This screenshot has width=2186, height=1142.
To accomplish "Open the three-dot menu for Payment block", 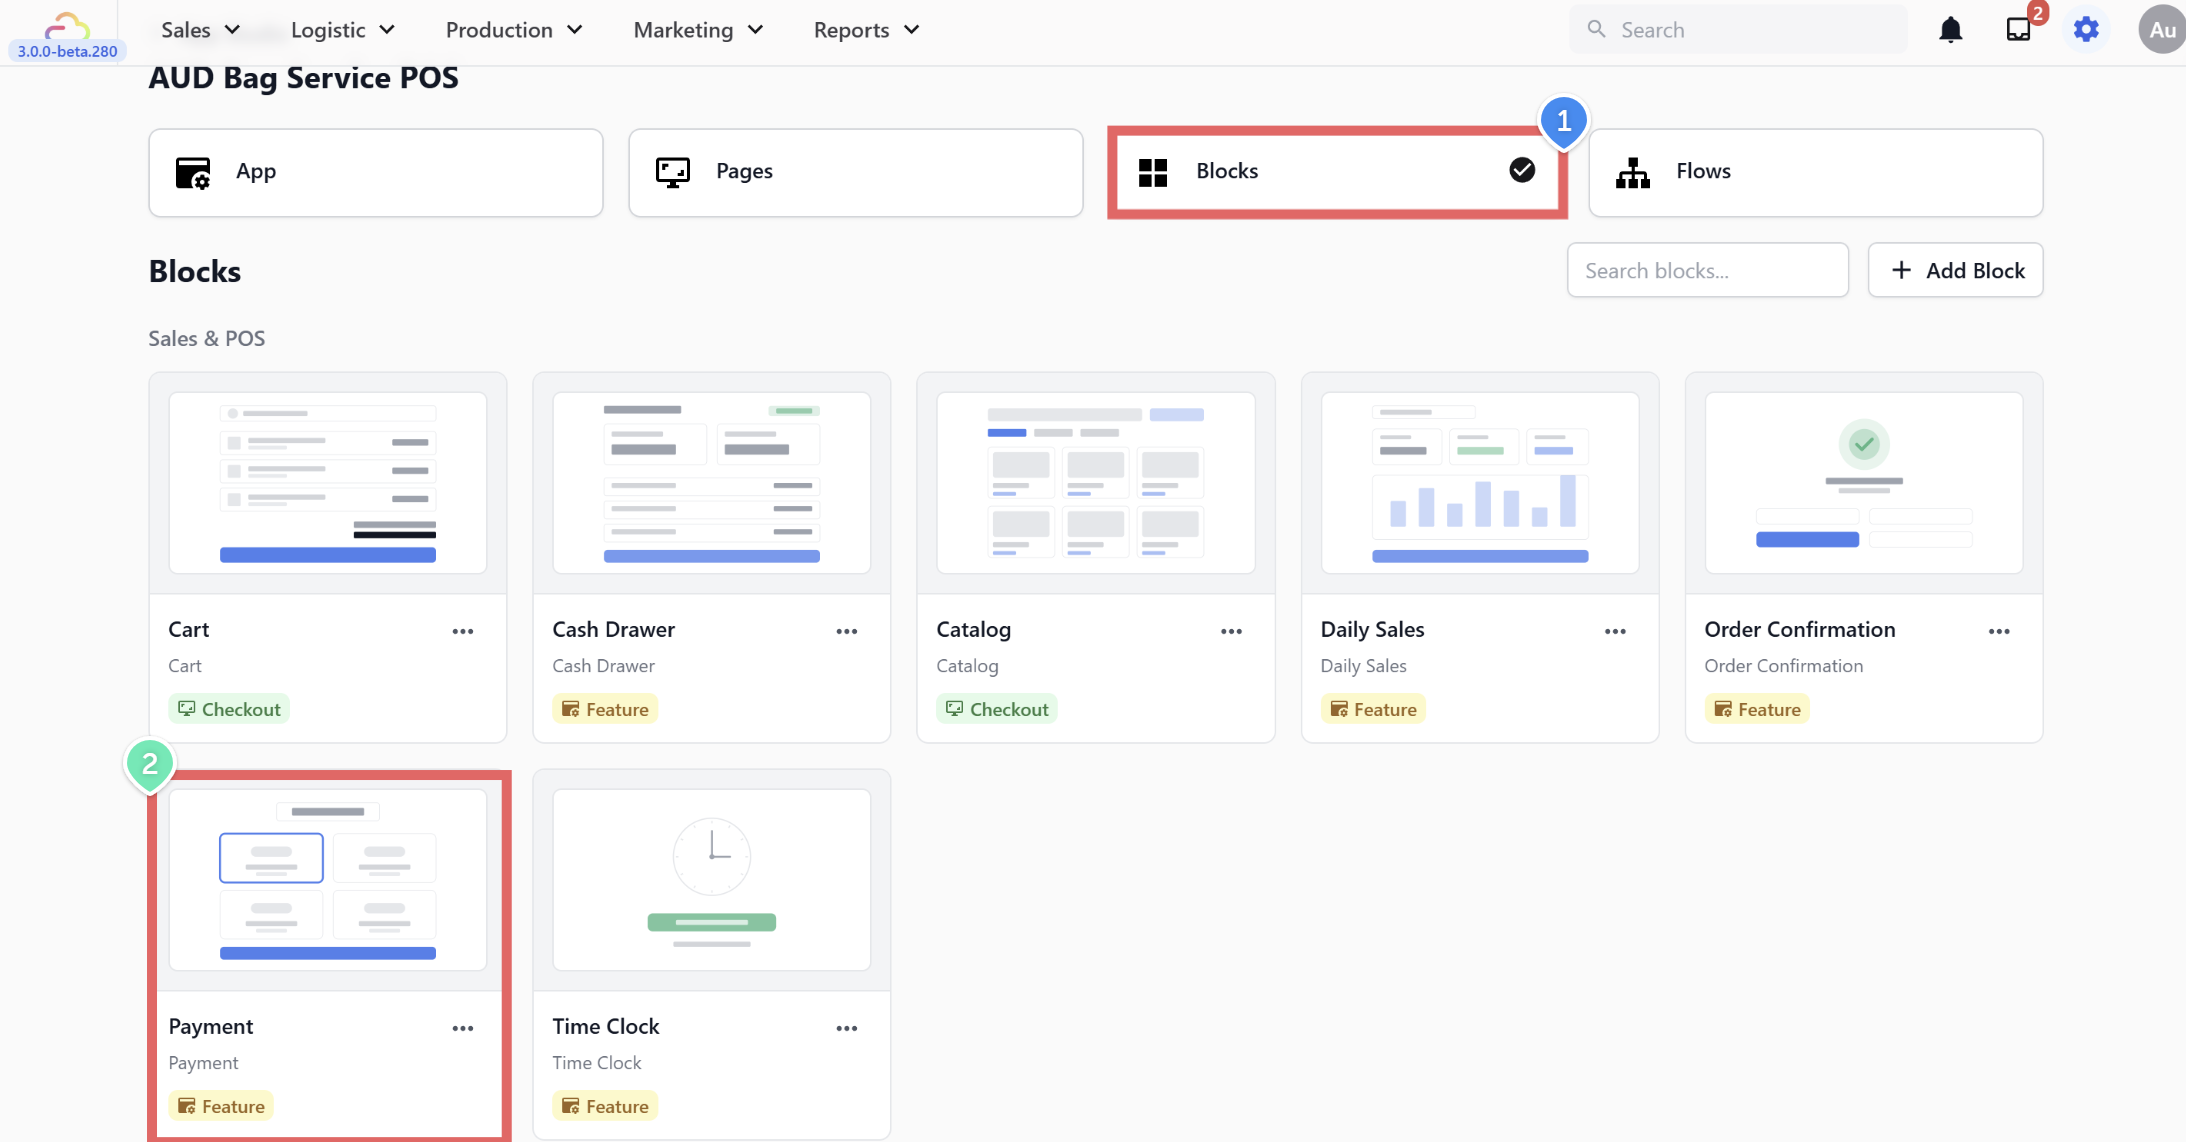I will click(x=462, y=1028).
